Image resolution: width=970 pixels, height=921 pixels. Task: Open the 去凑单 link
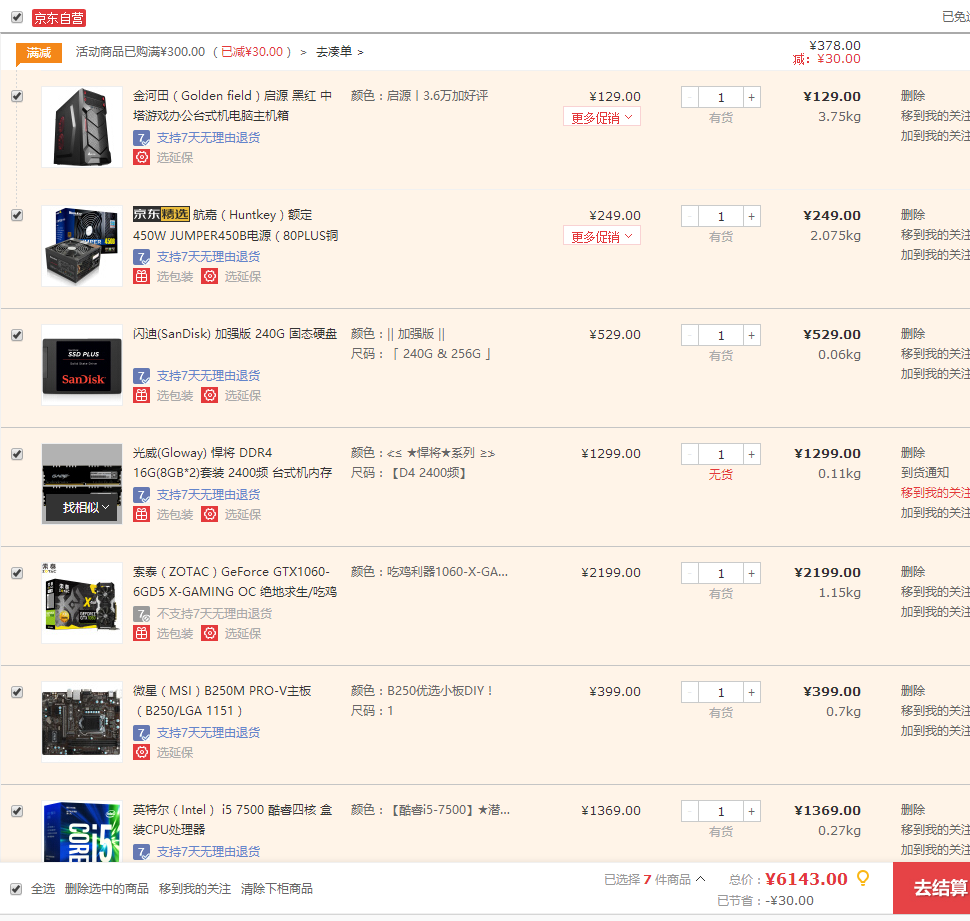340,52
